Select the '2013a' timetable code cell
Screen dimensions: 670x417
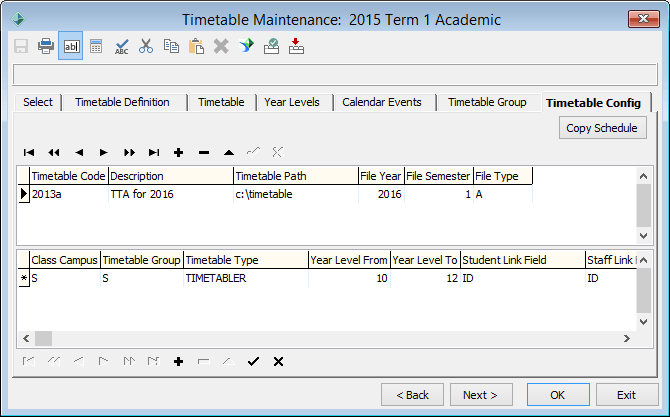tap(69, 194)
